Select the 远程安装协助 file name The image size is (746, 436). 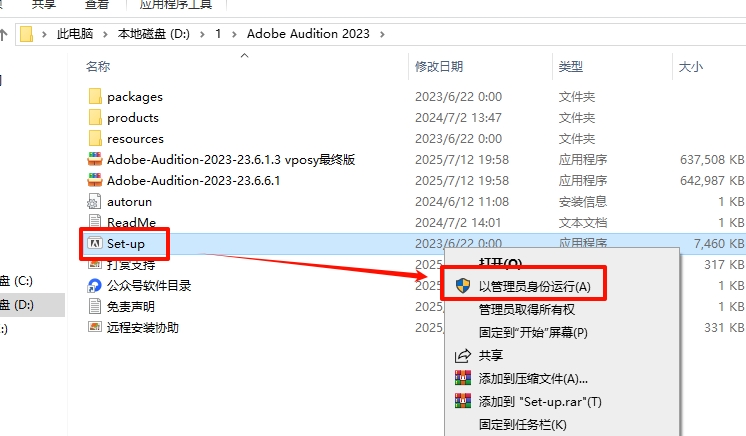click(x=143, y=327)
